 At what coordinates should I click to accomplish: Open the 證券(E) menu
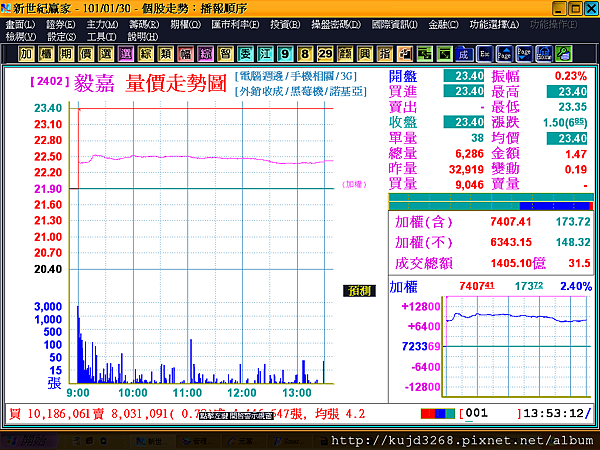coord(60,25)
